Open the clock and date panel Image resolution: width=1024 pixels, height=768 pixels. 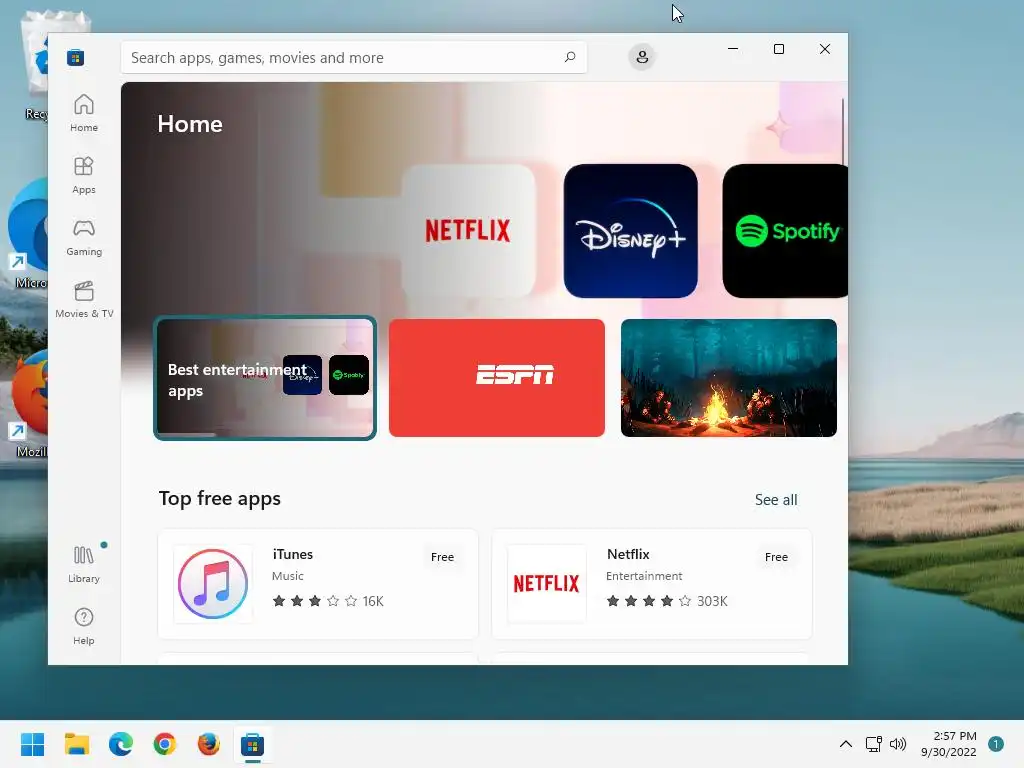click(x=948, y=744)
